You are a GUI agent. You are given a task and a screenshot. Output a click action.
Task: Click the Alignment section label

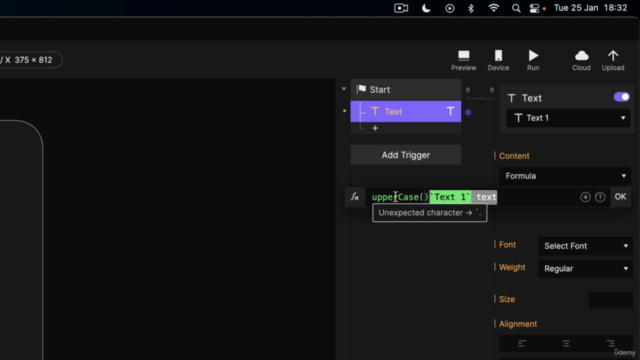click(518, 324)
